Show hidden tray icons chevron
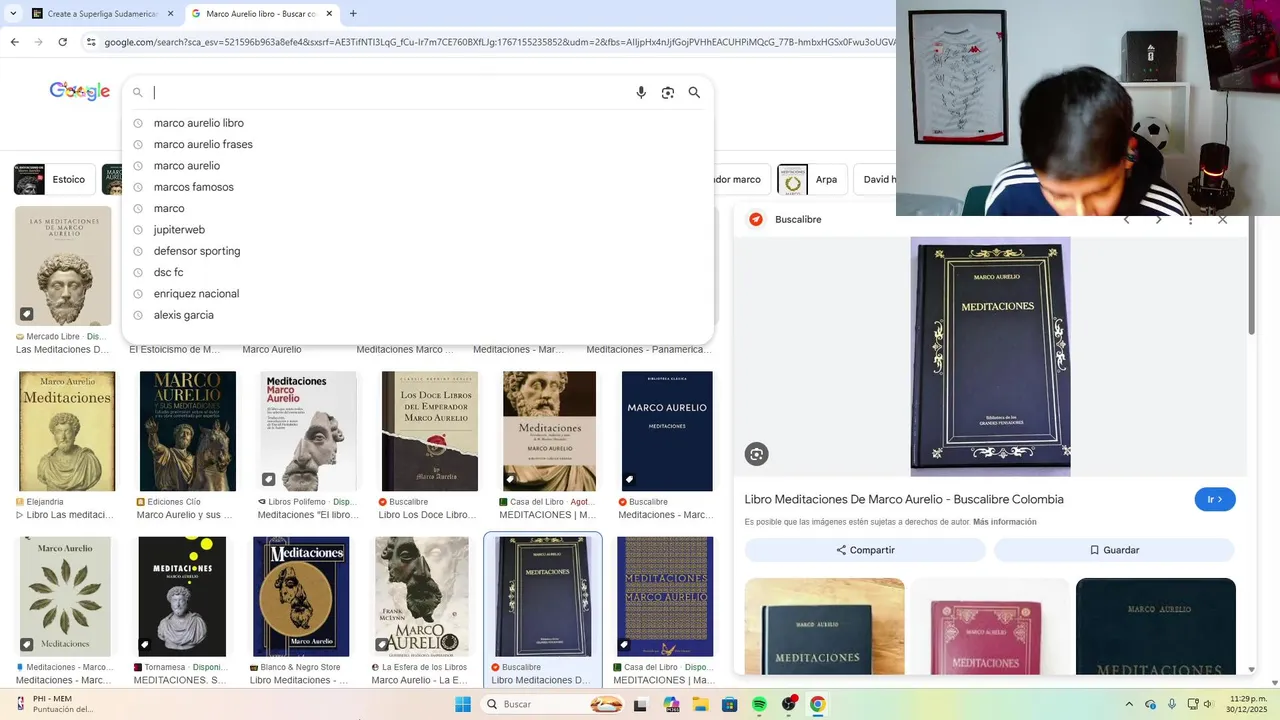 click(x=1129, y=704)
